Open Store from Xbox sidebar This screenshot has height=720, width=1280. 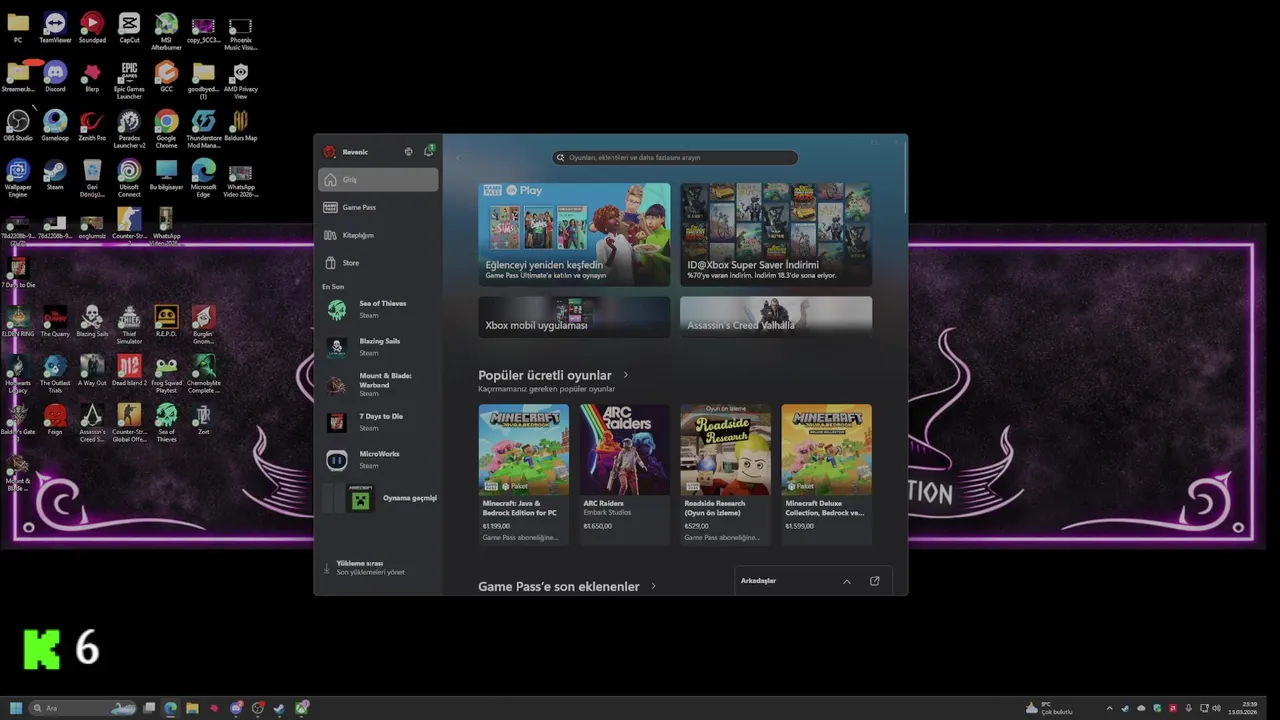click(378, 263)
